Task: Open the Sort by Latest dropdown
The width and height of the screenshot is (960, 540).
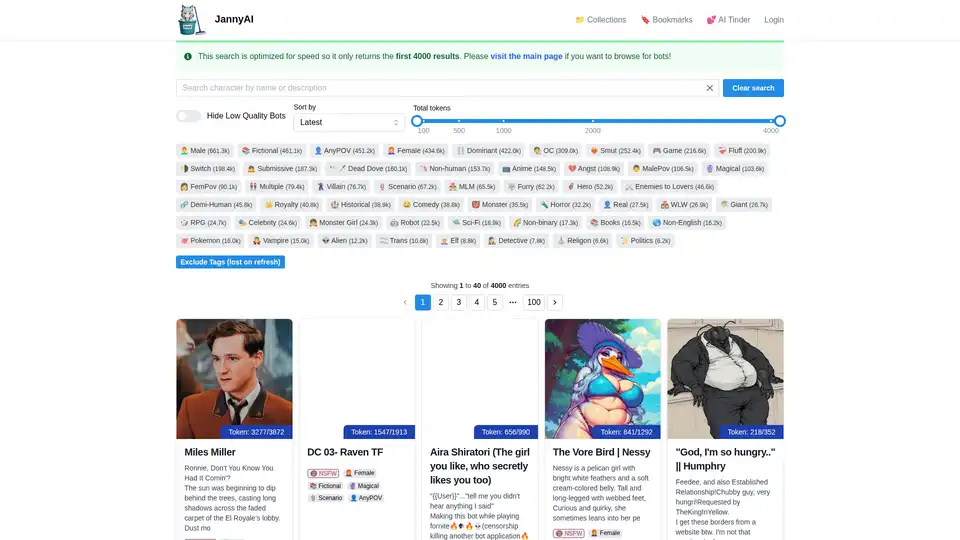Action: coord(349,122)
